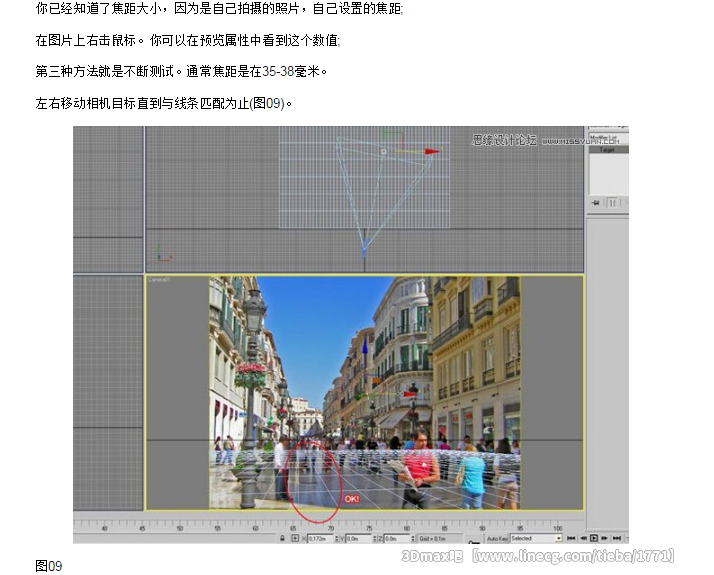
Task: Step to next frame button
Action: tap(605, 539)
